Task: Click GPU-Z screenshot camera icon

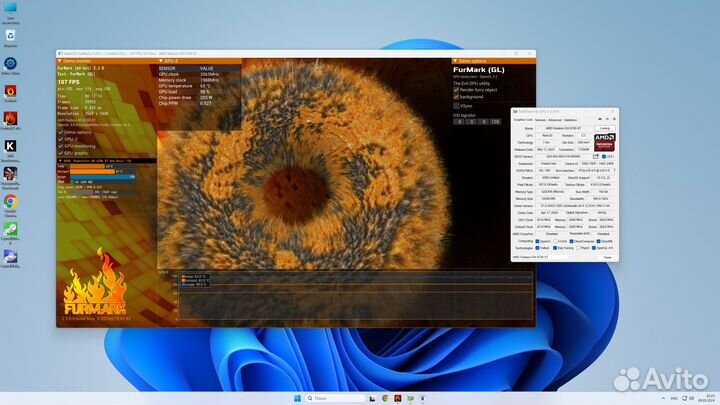Action: tap(600, 119)
